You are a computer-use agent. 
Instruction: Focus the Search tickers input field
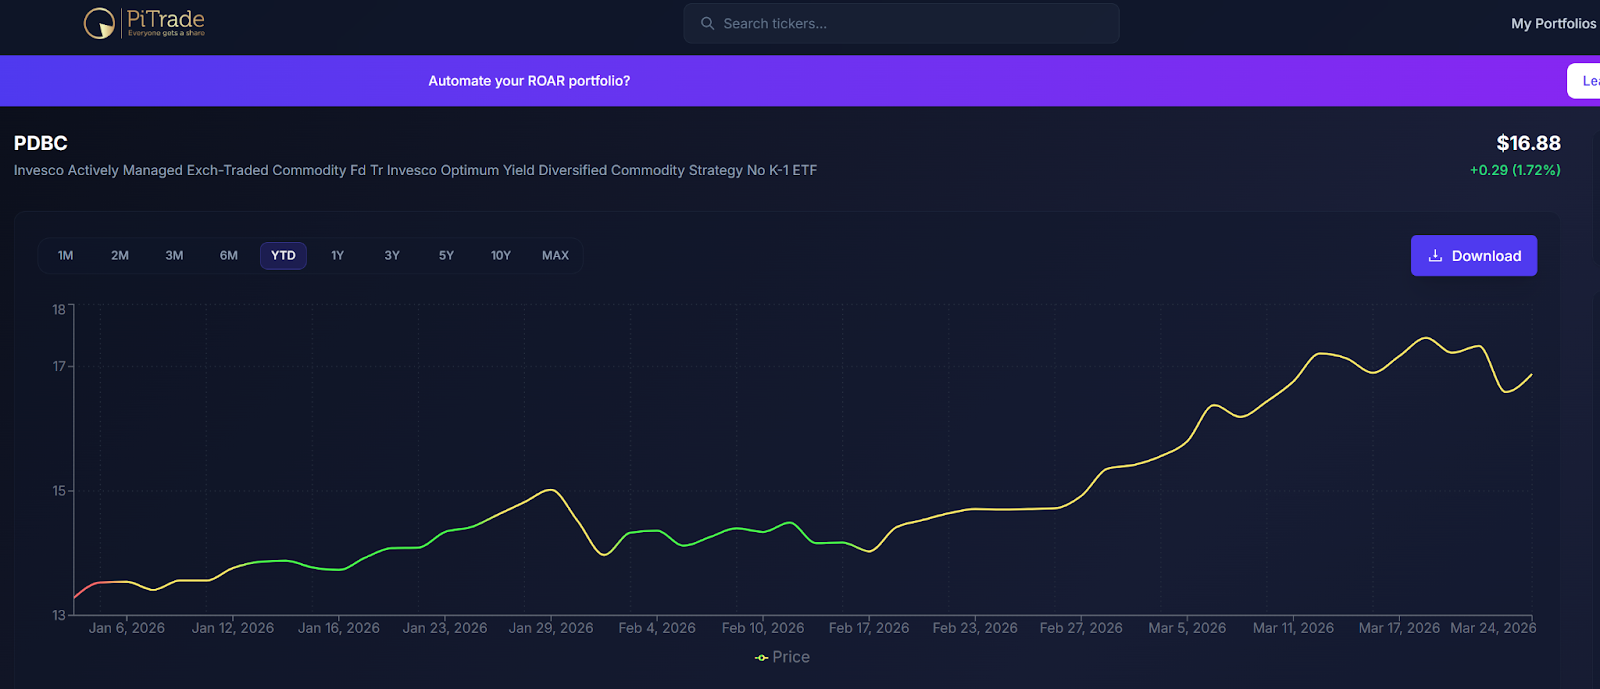tap(910, 23)
